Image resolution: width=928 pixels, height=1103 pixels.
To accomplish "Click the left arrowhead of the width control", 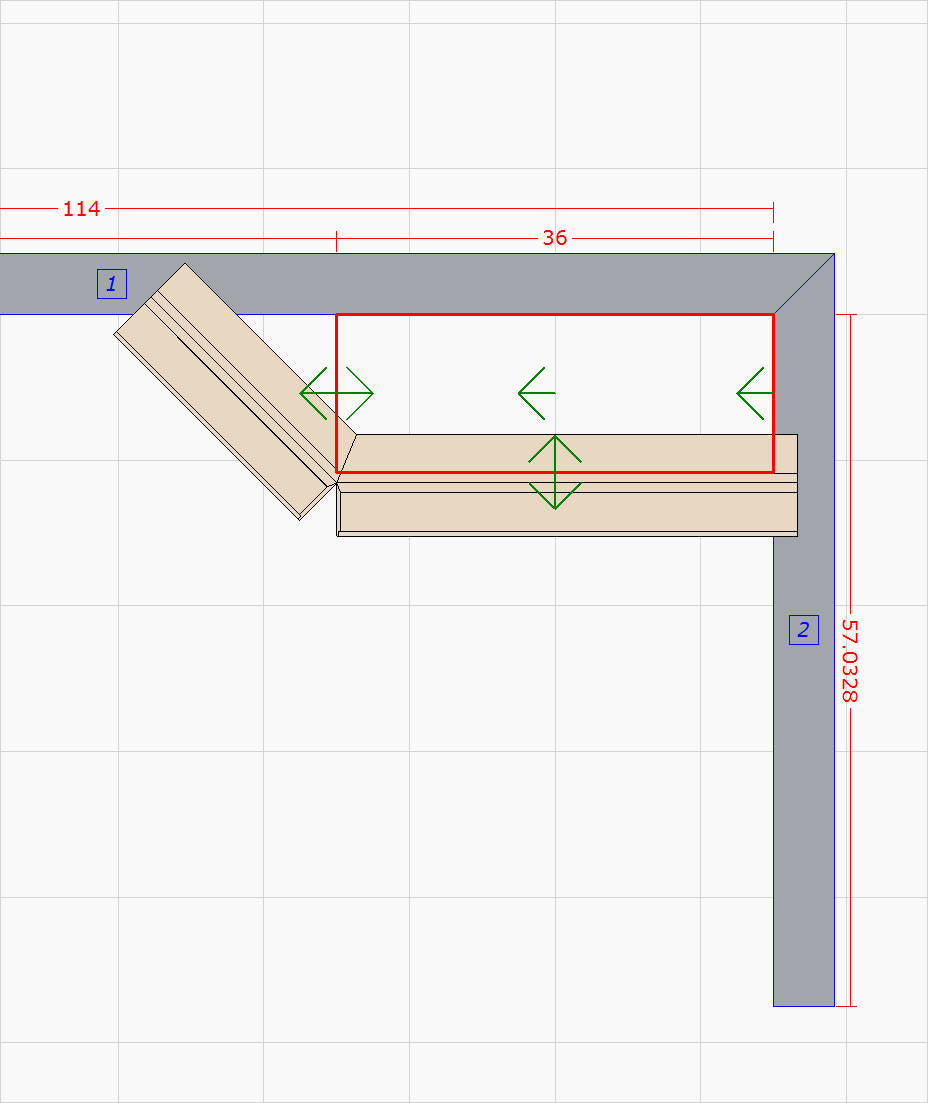I will (x=305, y=392).
